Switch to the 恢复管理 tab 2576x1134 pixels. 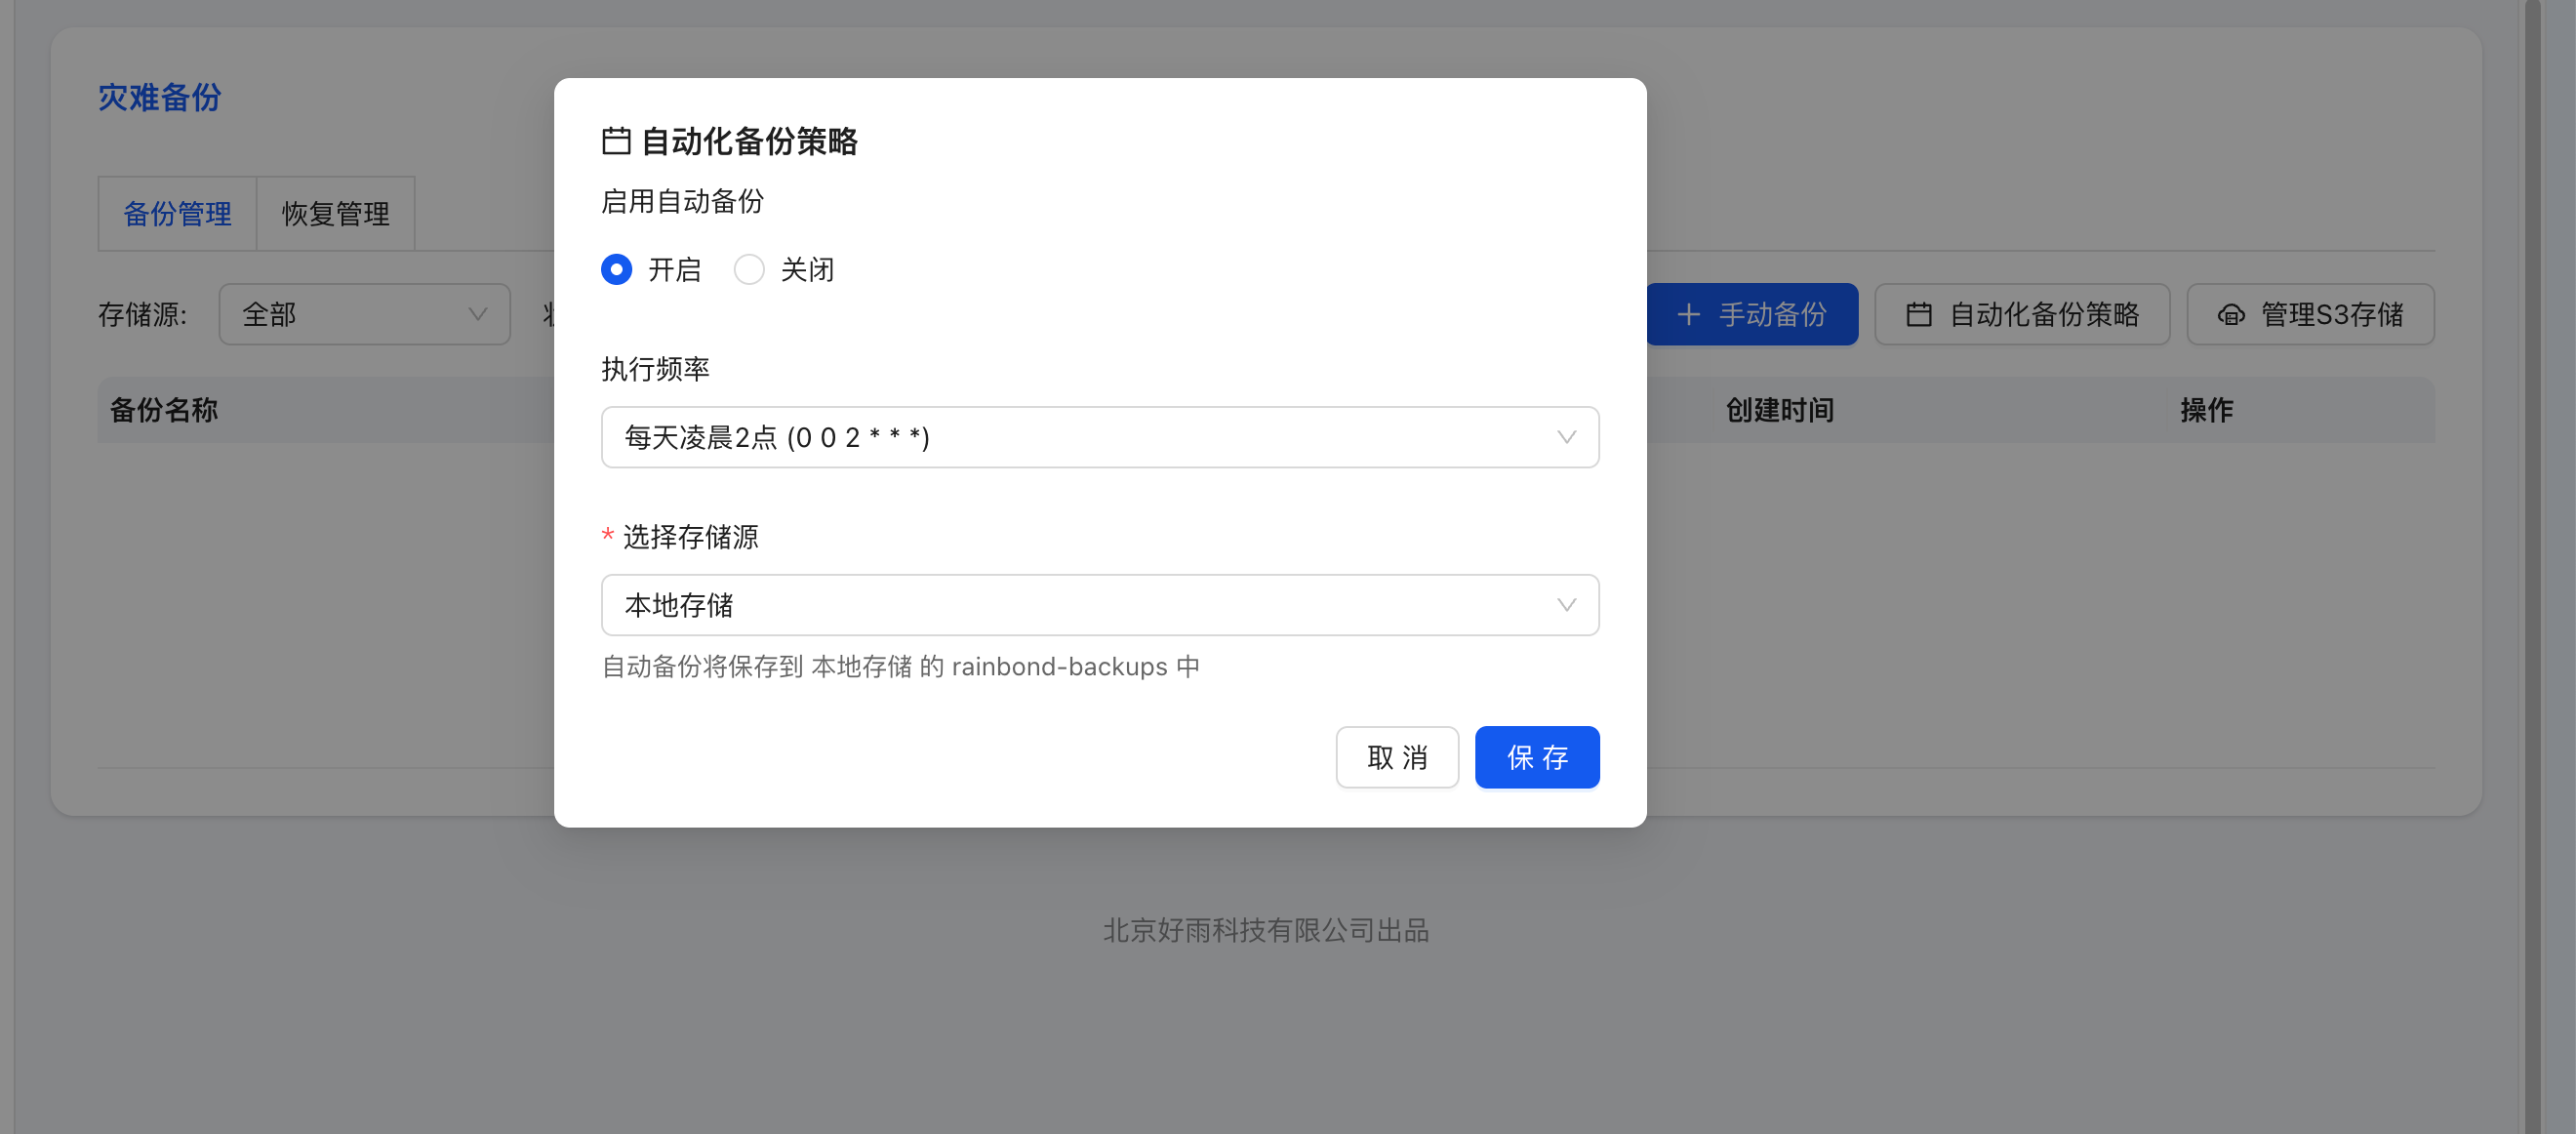(335, 213)
